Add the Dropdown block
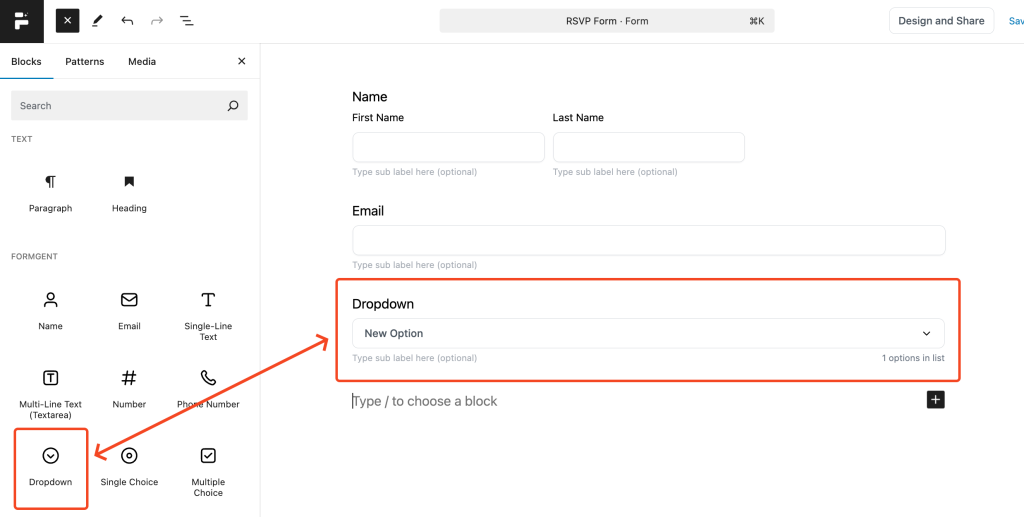 (50, 467)
